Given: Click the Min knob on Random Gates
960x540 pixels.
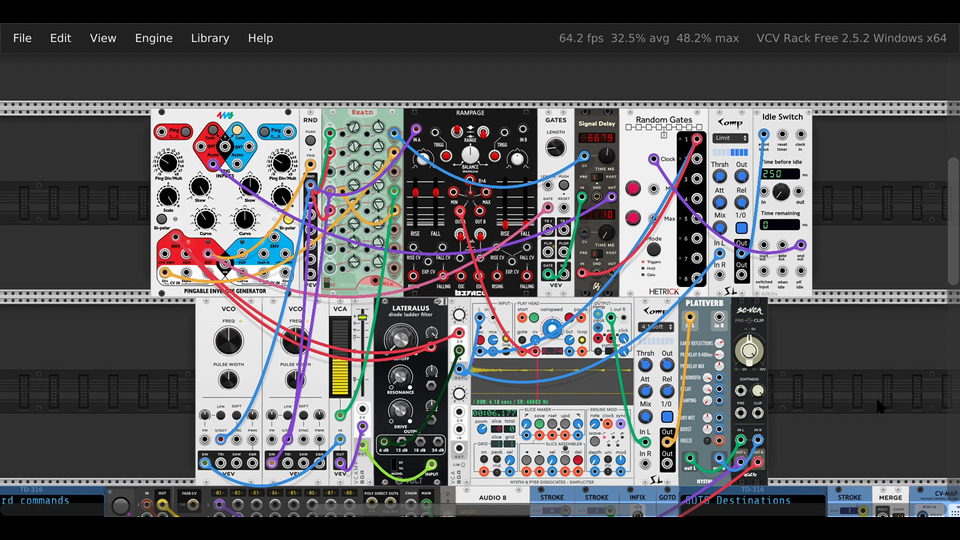Looking at the screenshot, I should coord(632,188).
